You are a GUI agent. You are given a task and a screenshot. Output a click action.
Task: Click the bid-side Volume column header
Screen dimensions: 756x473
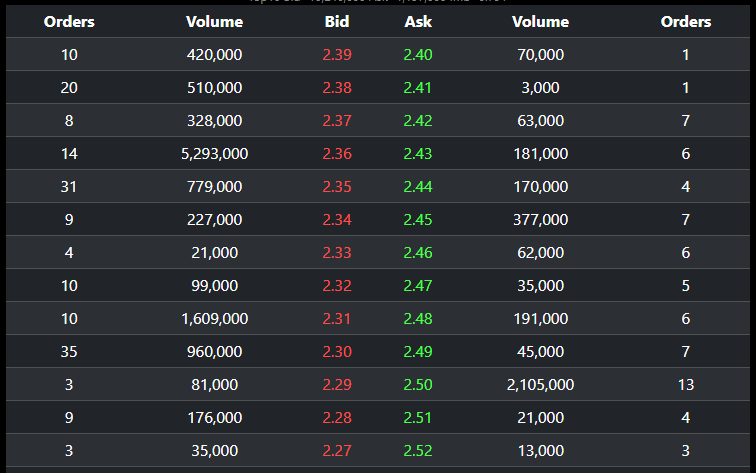point(214,21)
